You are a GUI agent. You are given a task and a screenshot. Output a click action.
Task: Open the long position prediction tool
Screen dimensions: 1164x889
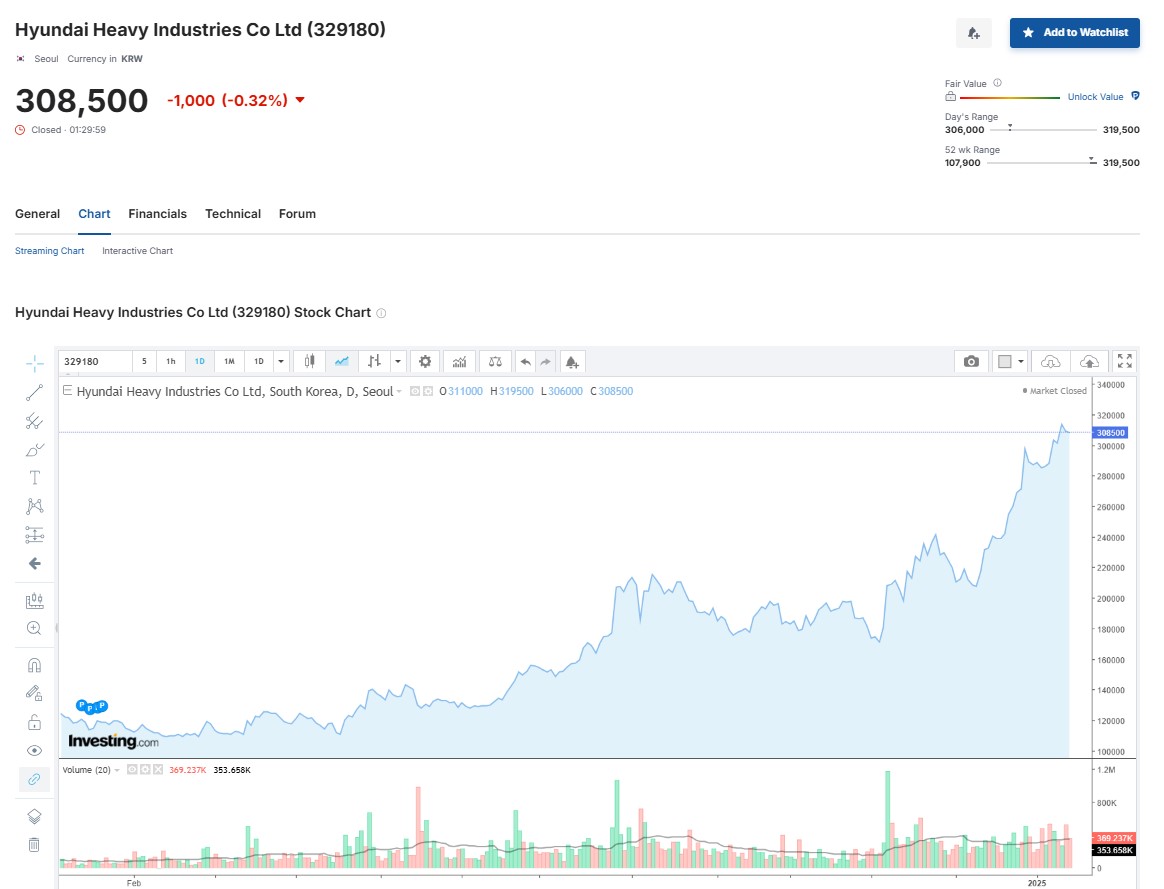(x=34, y=535)
